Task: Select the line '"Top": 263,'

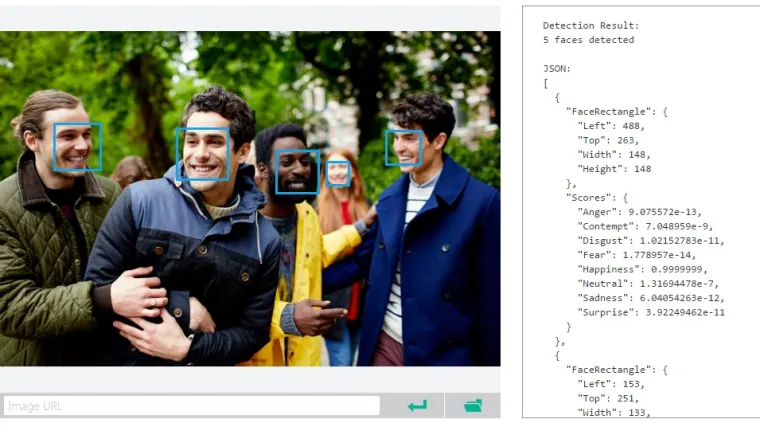Action: pos(608,140)
